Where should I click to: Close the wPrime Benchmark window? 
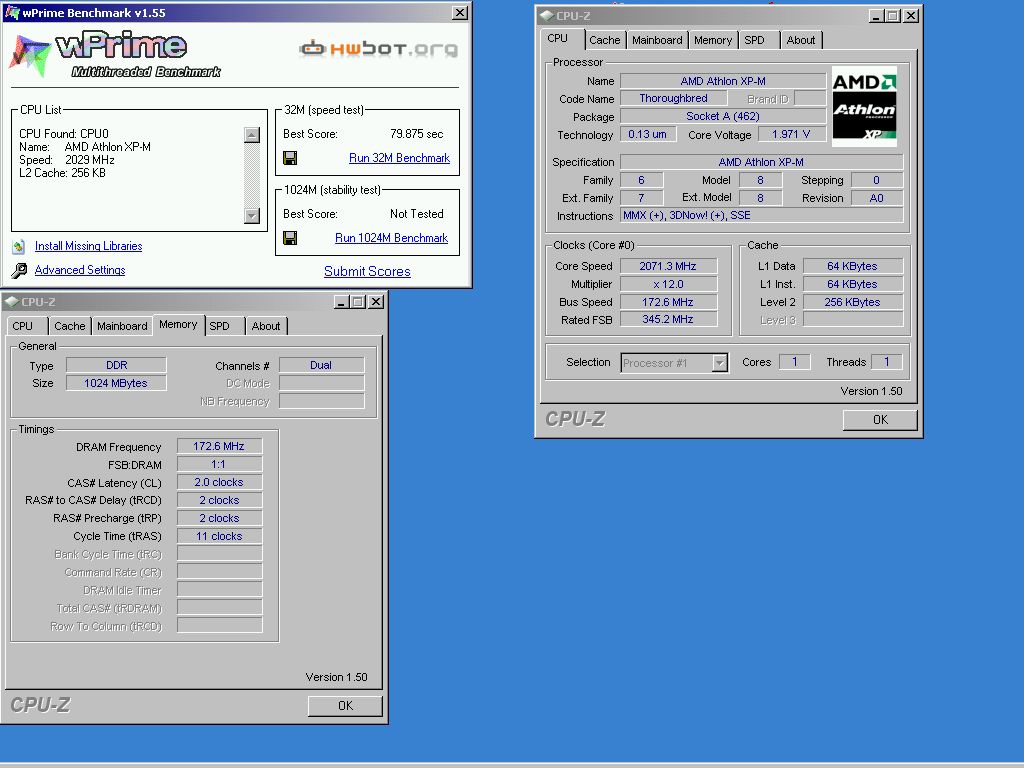coord(460,12)
